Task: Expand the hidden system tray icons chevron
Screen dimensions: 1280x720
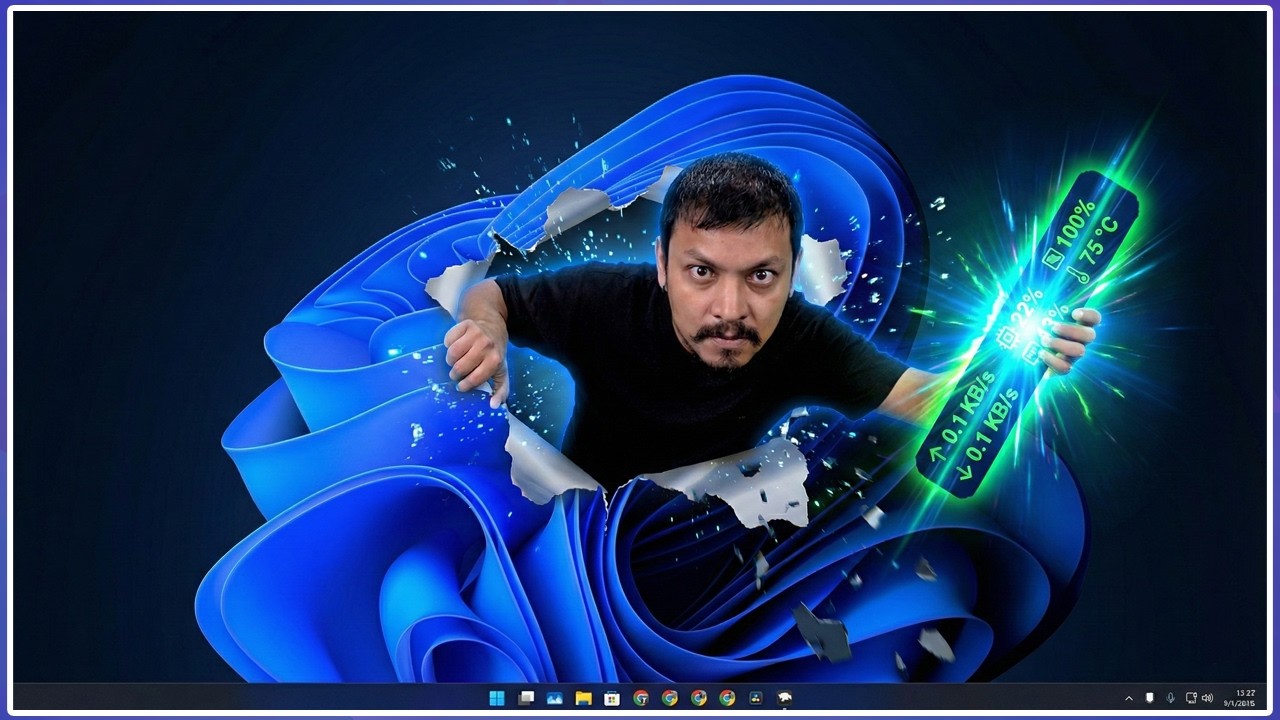Action: [1129, 698]
